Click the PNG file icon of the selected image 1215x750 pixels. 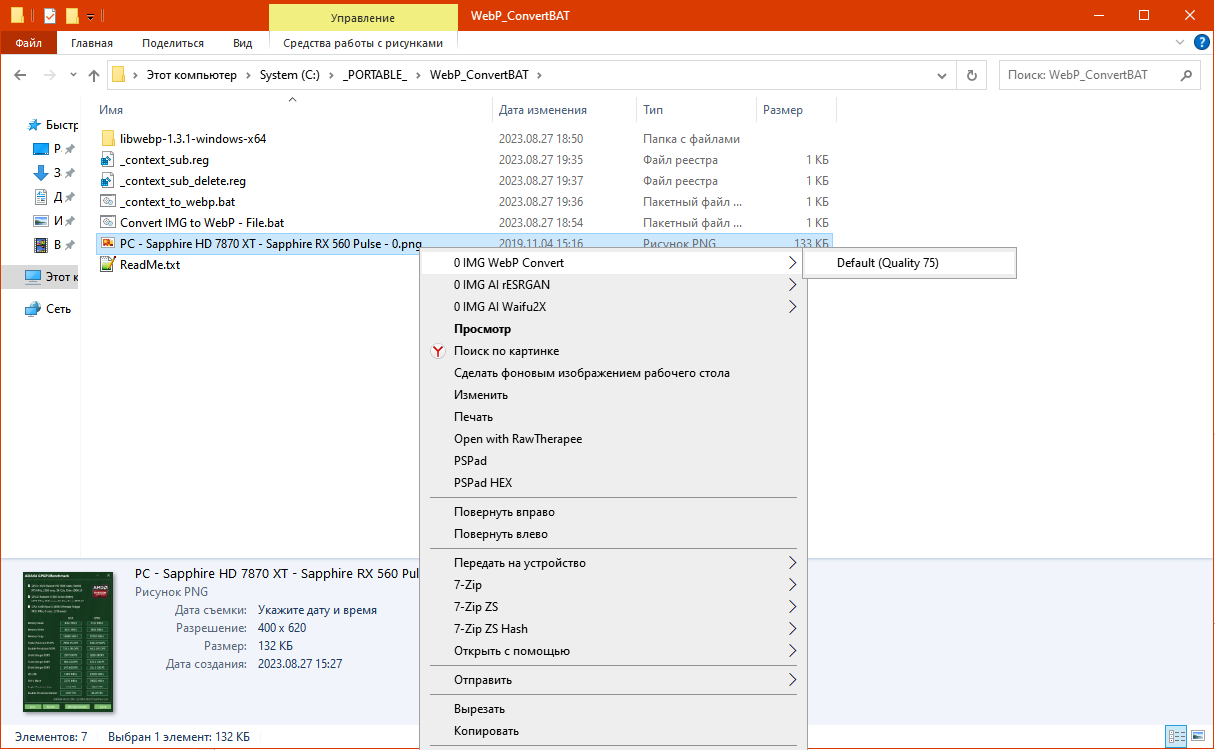[x=108, y=244]
